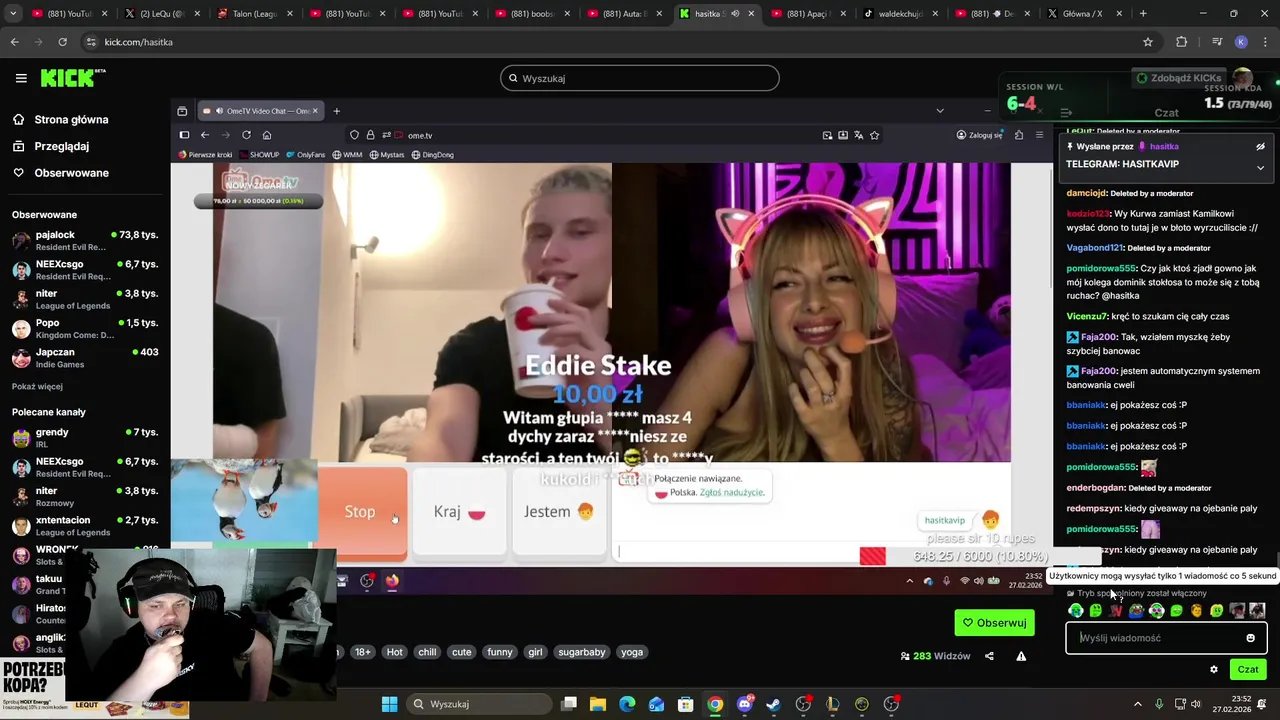Open pajalock channel from followed list
Image resolution: width=1280 pixels, height=720 pixels.
click(85, 240)
